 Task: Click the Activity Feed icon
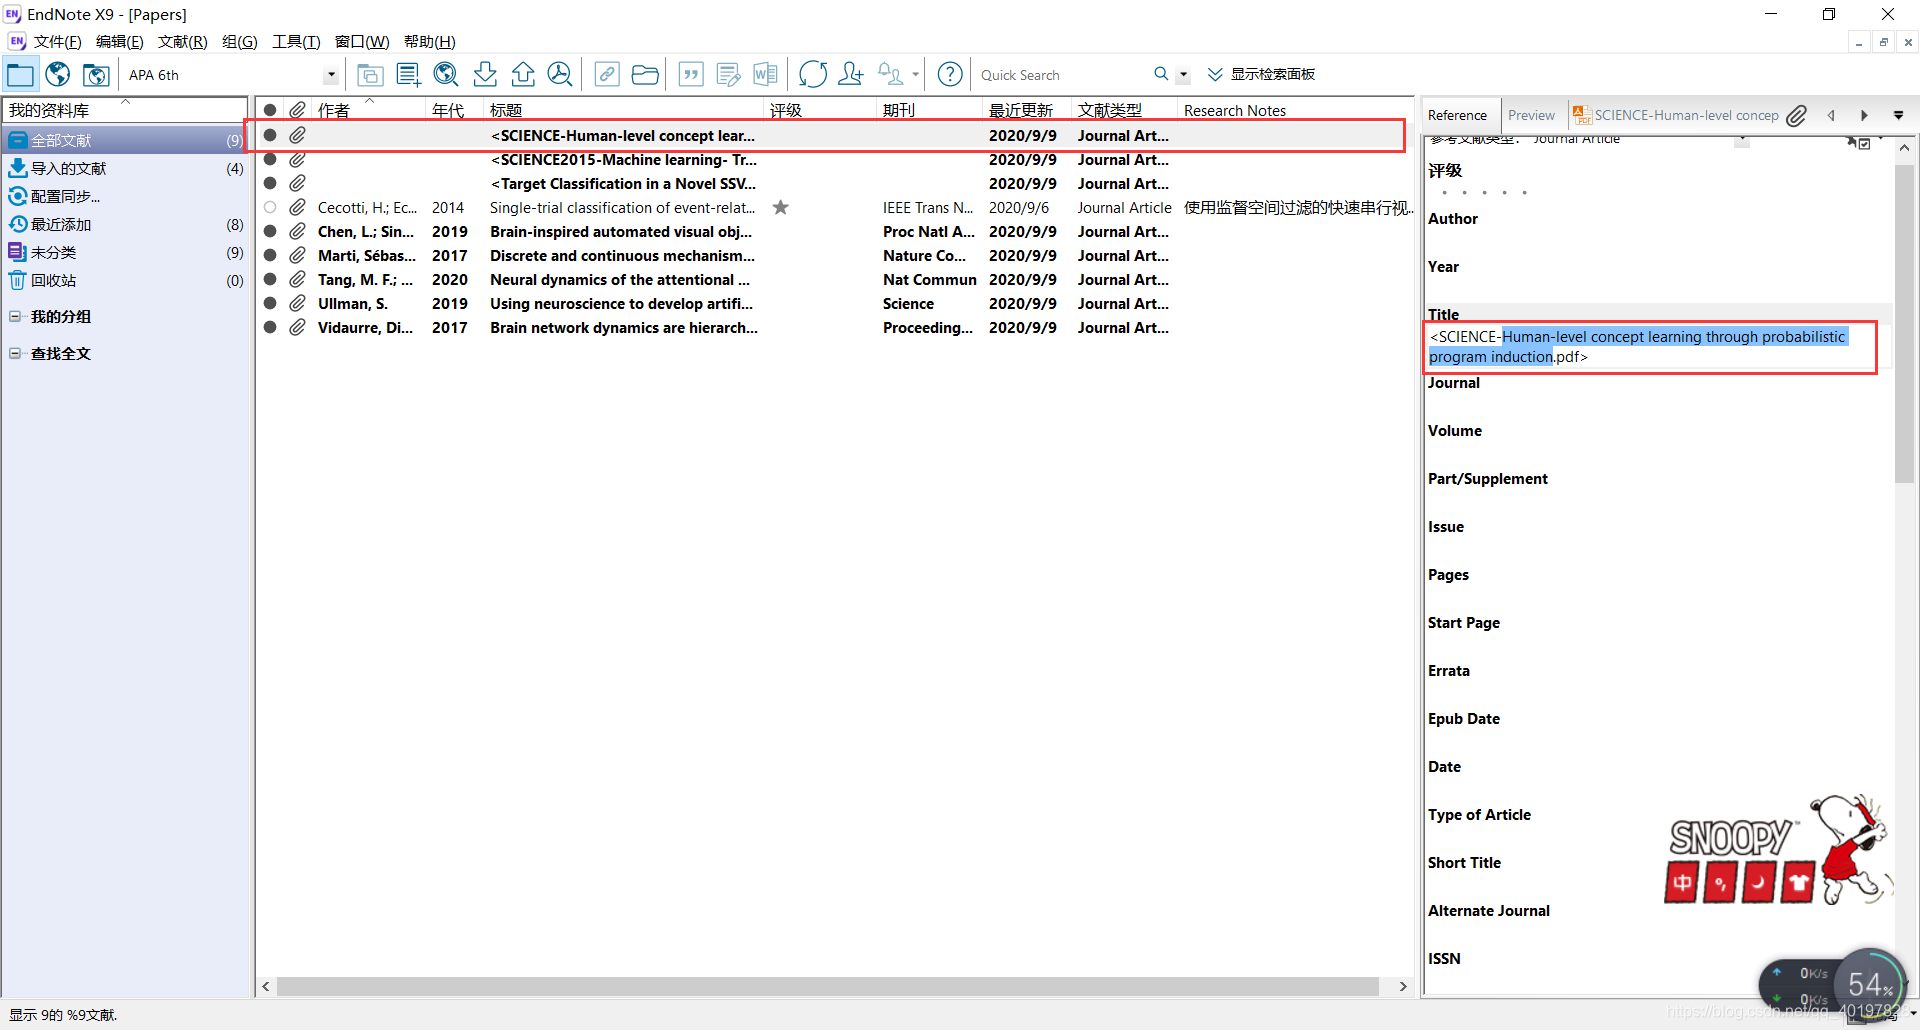(x=890, y=74)
